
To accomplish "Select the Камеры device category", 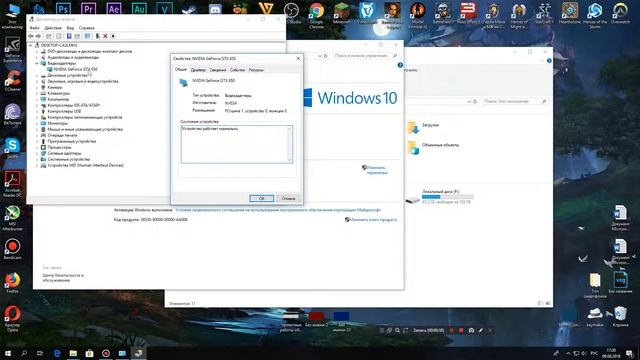I will [55, 87].
